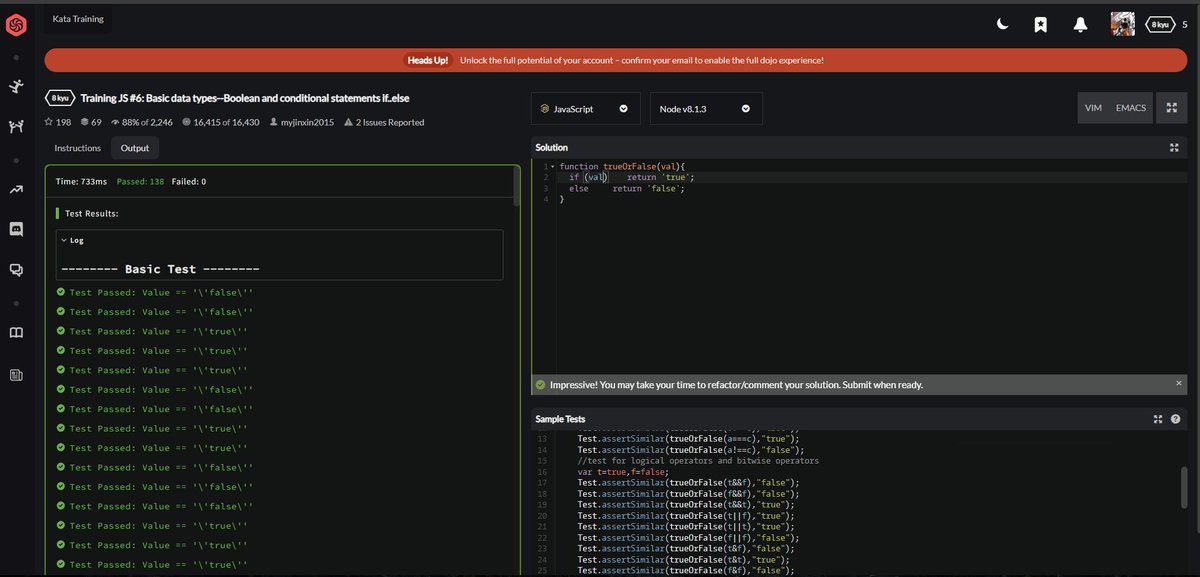
Task: Dismiss the Impressive success message
Action: pos(1178,383)
